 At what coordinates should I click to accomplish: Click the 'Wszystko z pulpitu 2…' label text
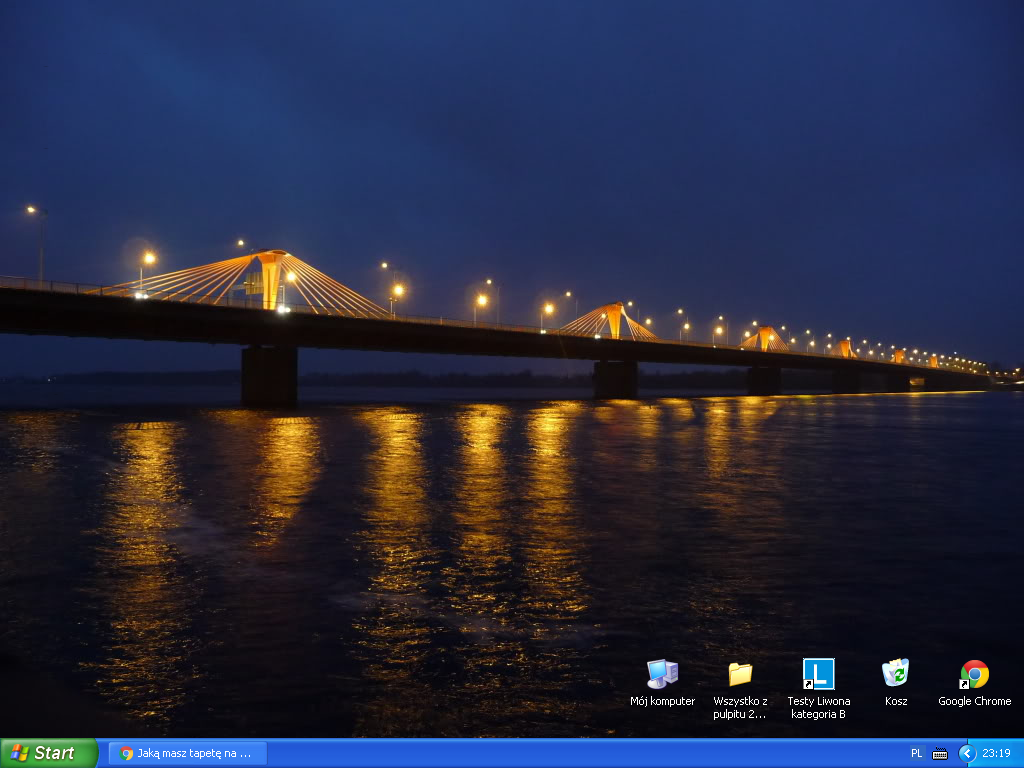point(740,707)
